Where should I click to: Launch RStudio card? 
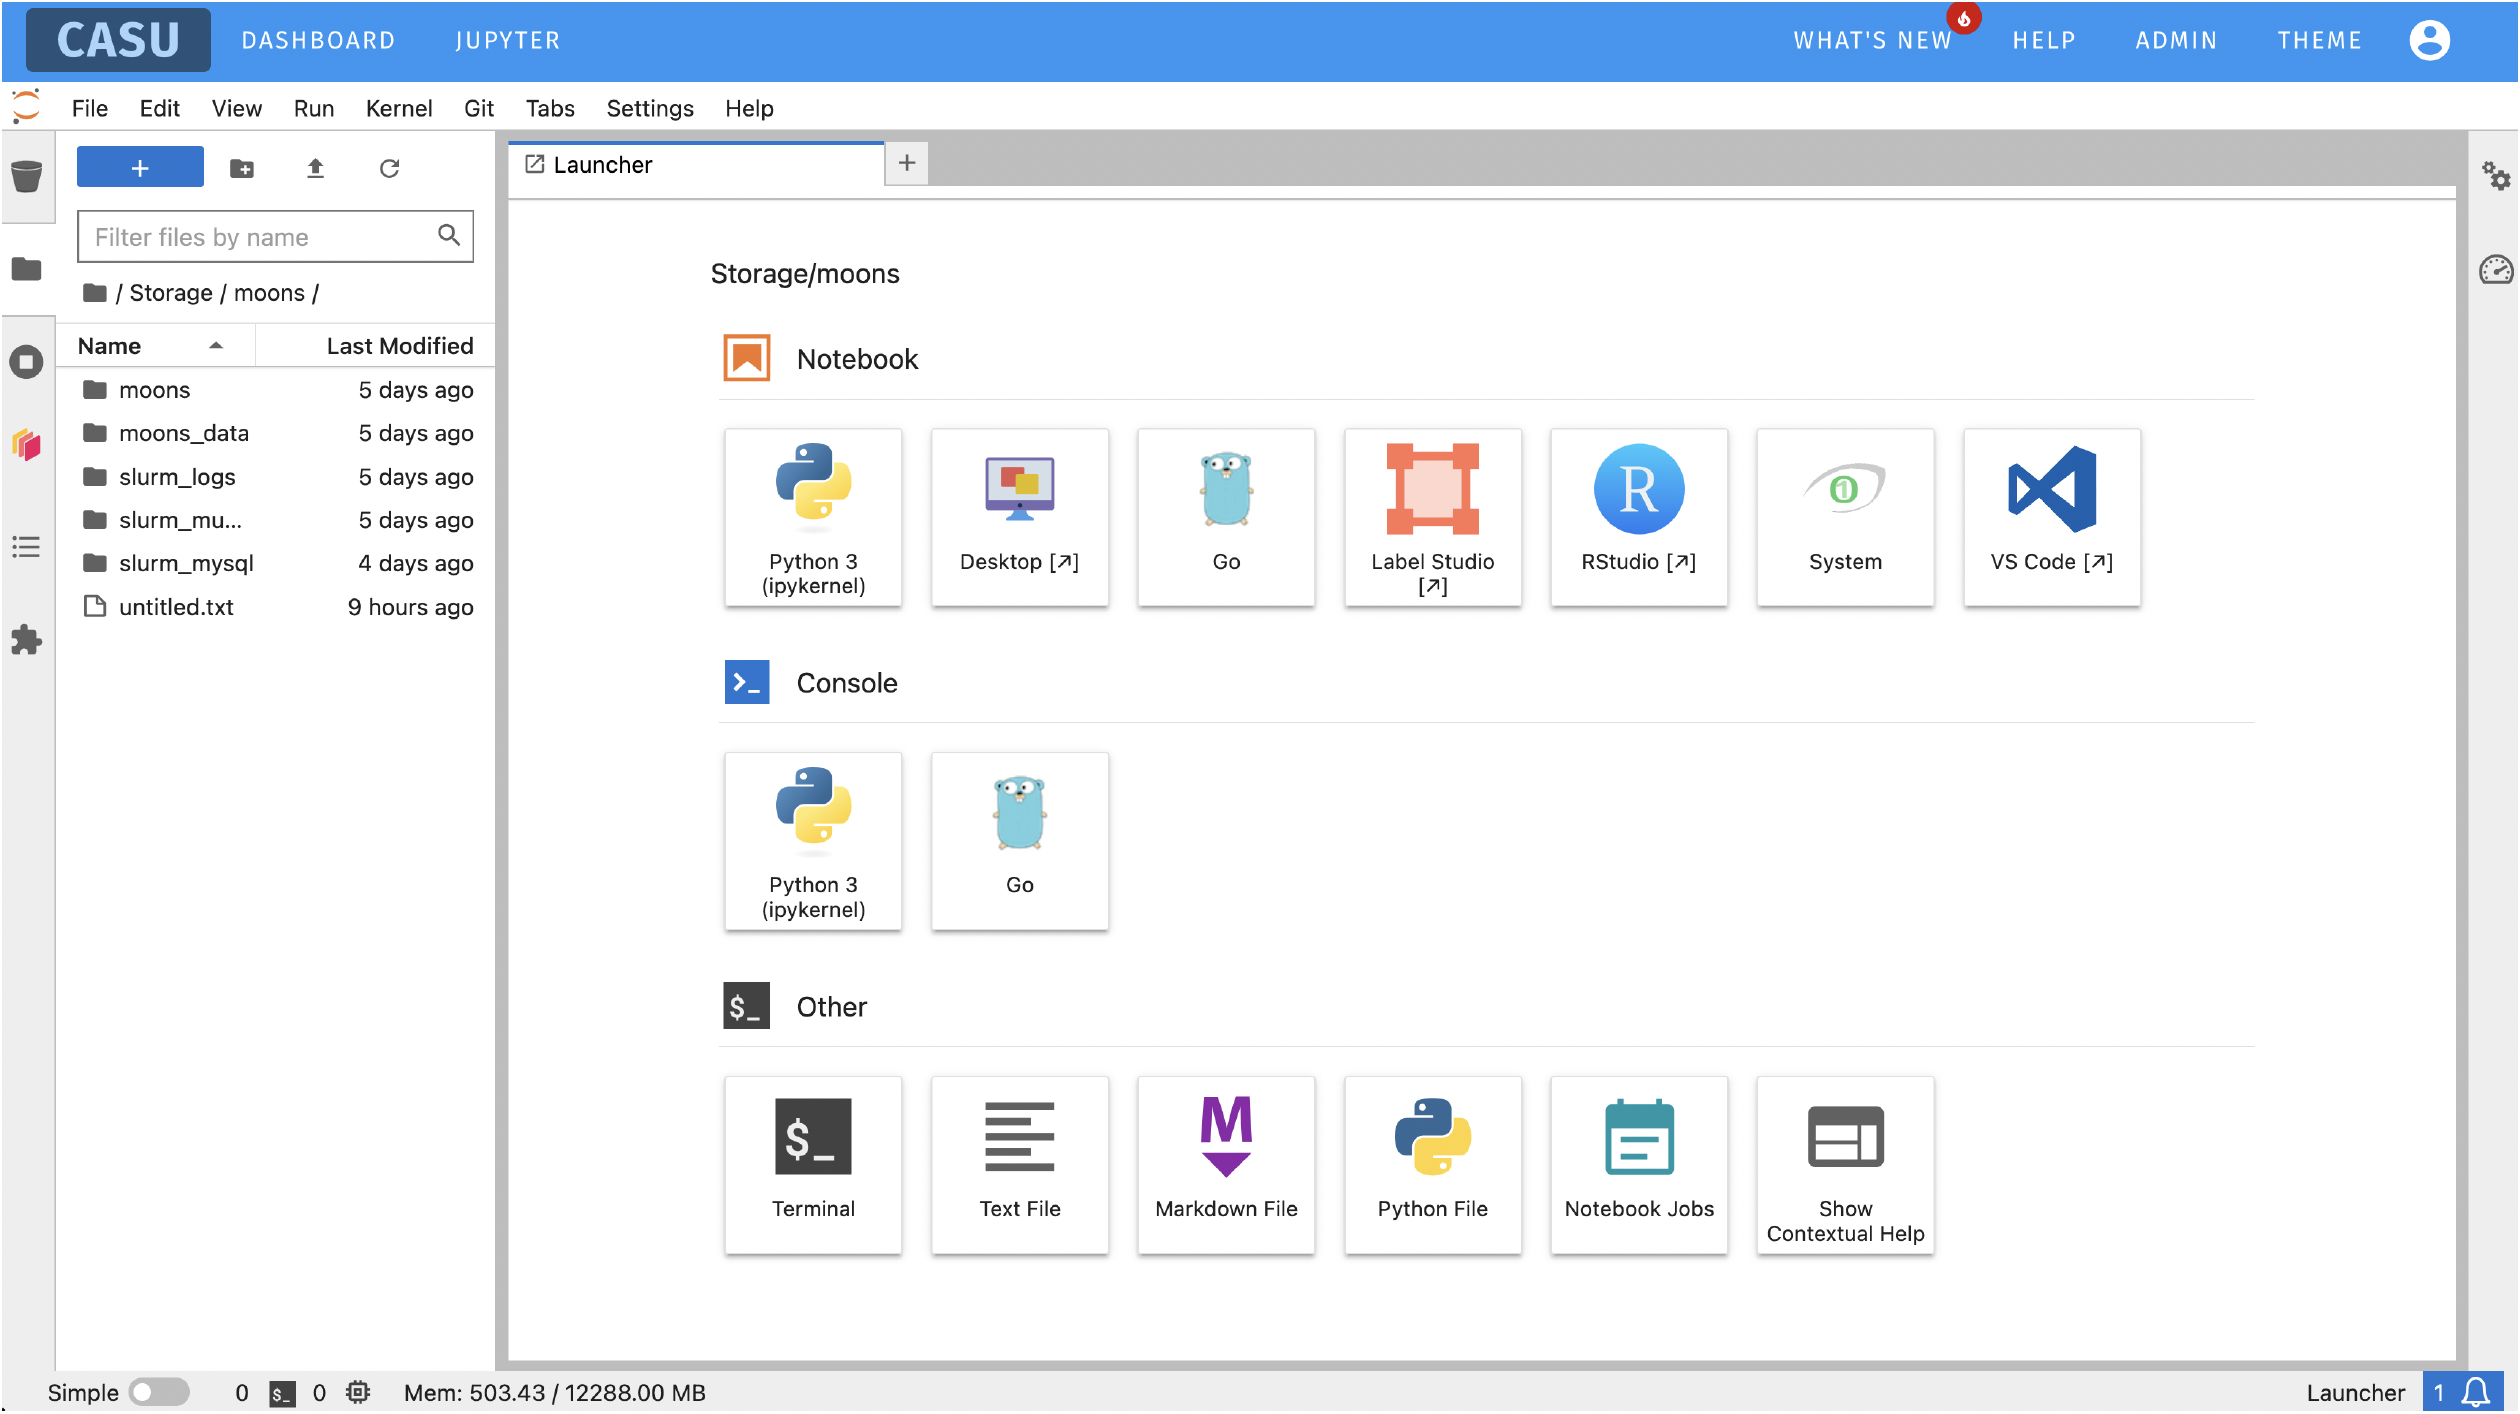click(1639, 517)
